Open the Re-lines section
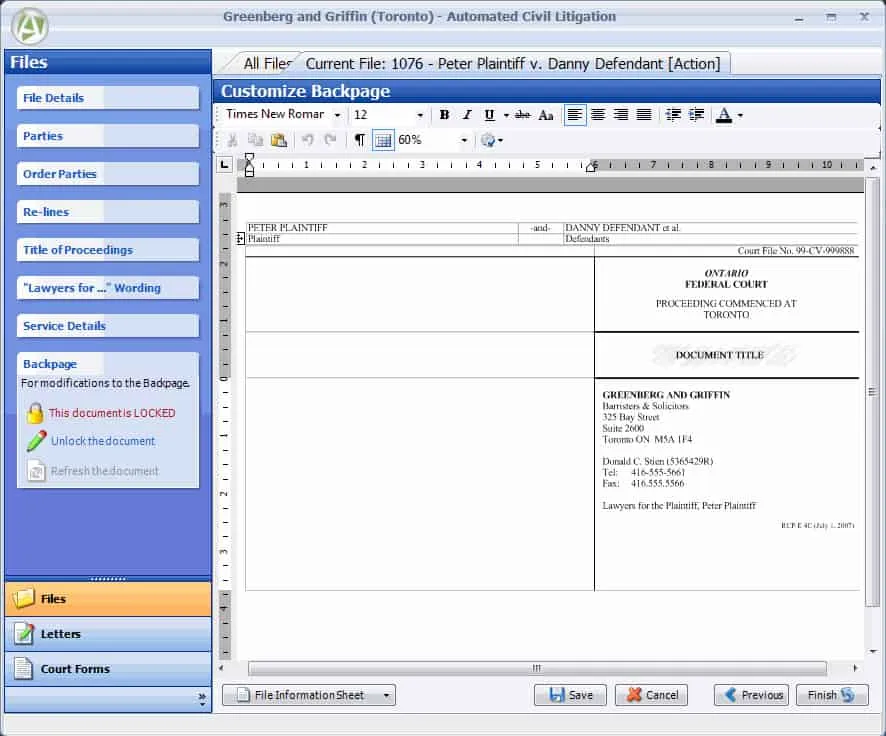The width and height of the screenshot is (886, 736). pos(107,212)
